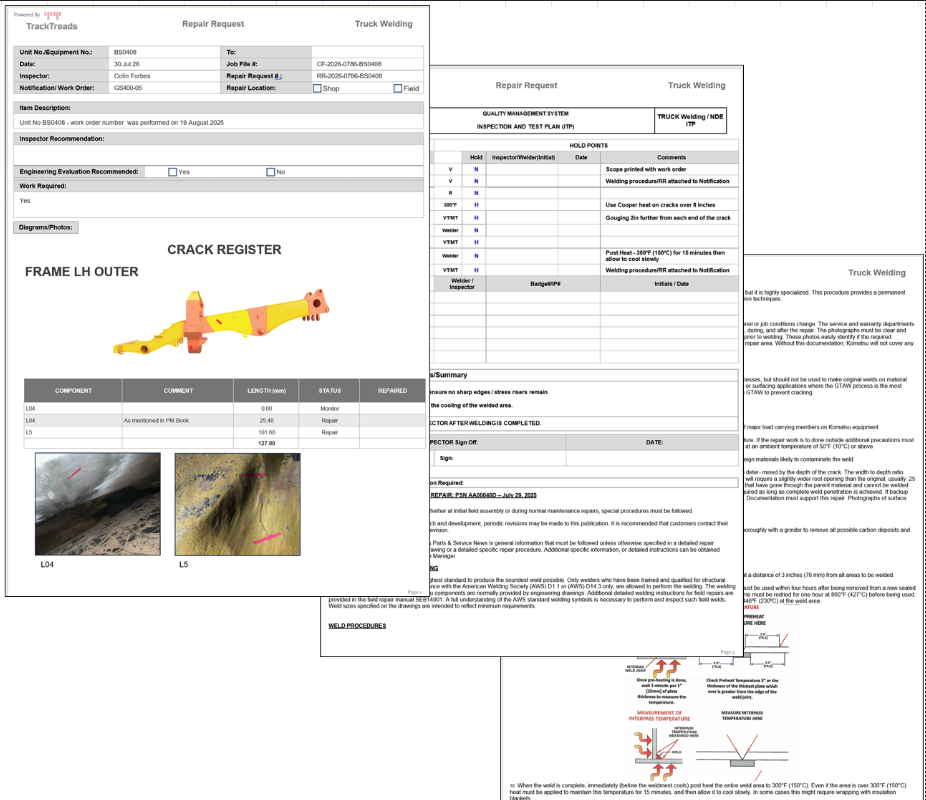Viewport: 926px width, 800px height.
Task: Click 'Gouging 2in further' comment
Action: 668,218
